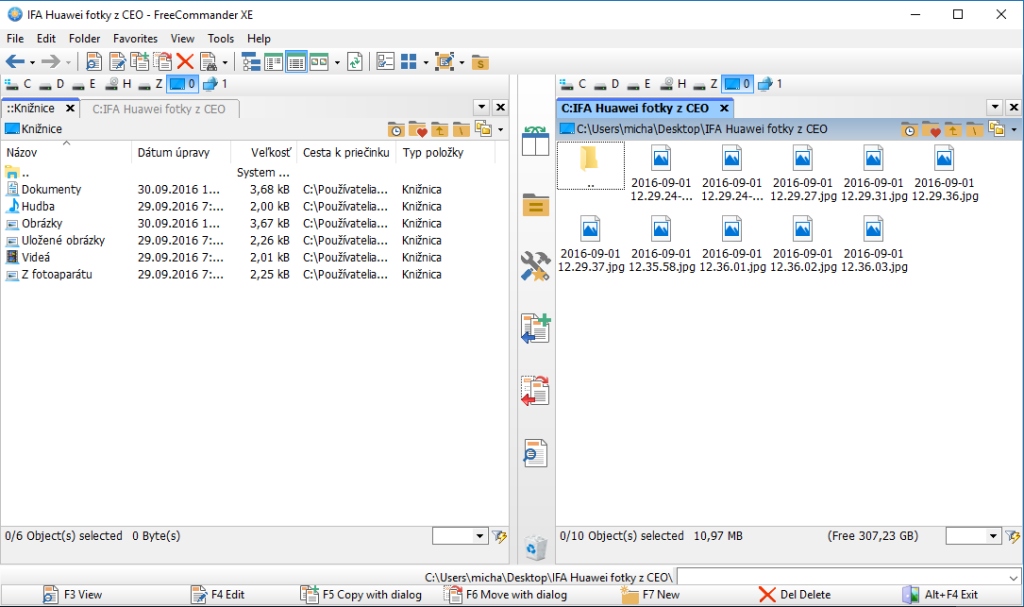Open the right panel tab list dropdown arrow
Viewport: 1024px width, 607px height.
click(994, 107)
